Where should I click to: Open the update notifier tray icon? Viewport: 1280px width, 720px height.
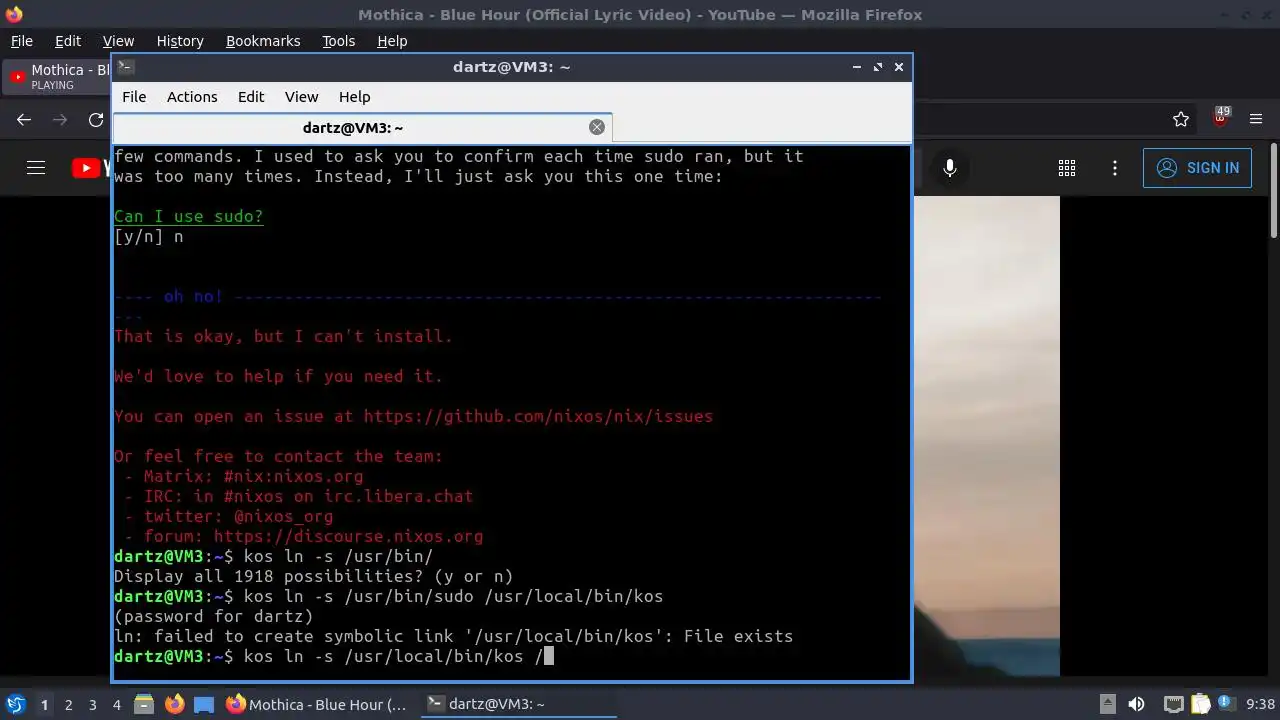[x=1225, y=704]
